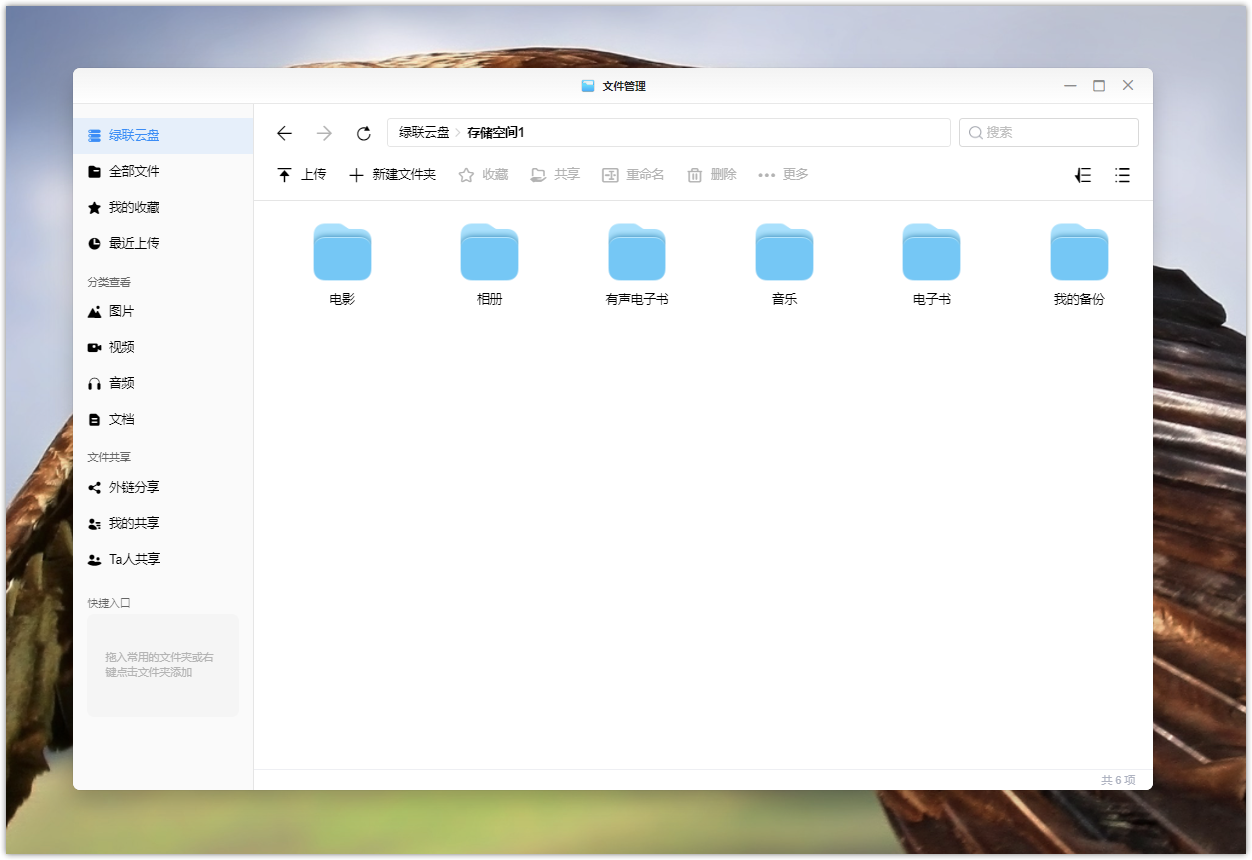This screenshot has height=860, width=1252.
Task: Browse the 图片 category
Action: click(121, 311)
